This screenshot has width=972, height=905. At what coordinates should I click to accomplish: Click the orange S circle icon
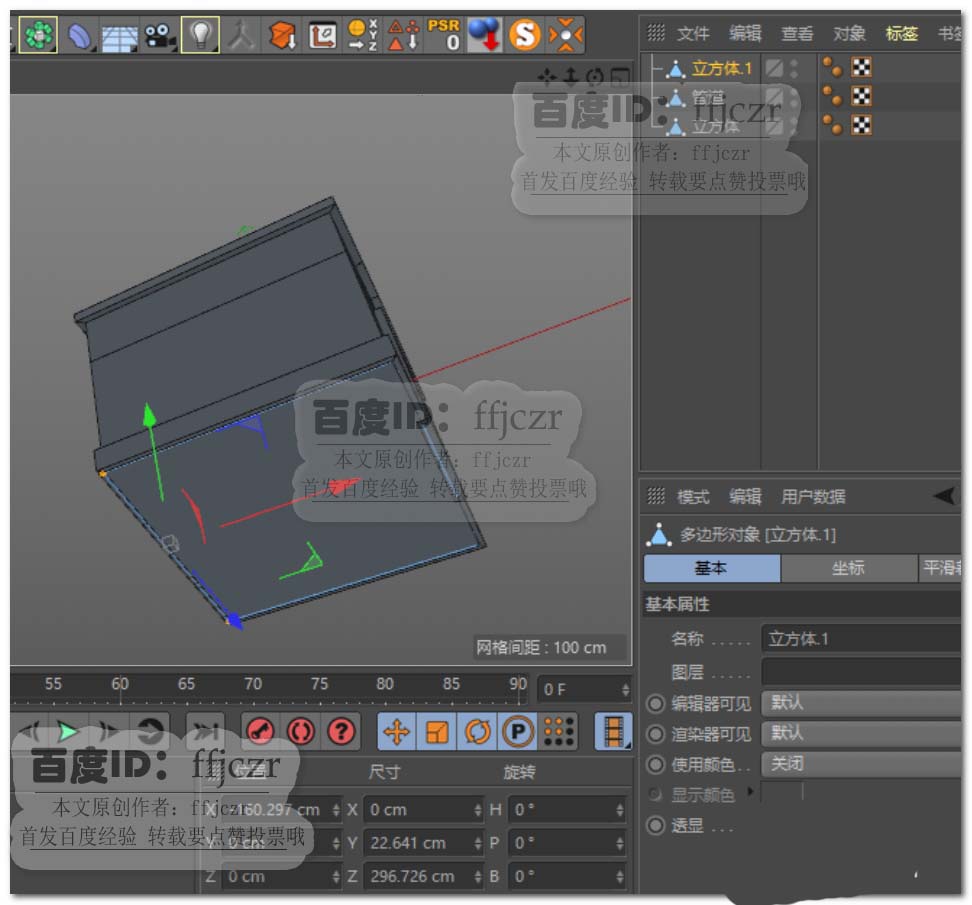click(x=524, y=35)
